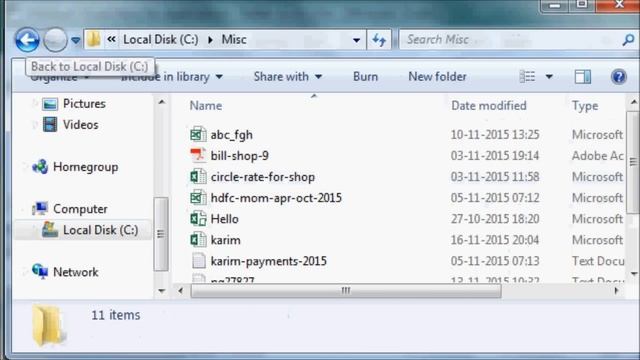Click the Burn toolbar button
Screen dimensions: 640x360
[x=365, y=77]
